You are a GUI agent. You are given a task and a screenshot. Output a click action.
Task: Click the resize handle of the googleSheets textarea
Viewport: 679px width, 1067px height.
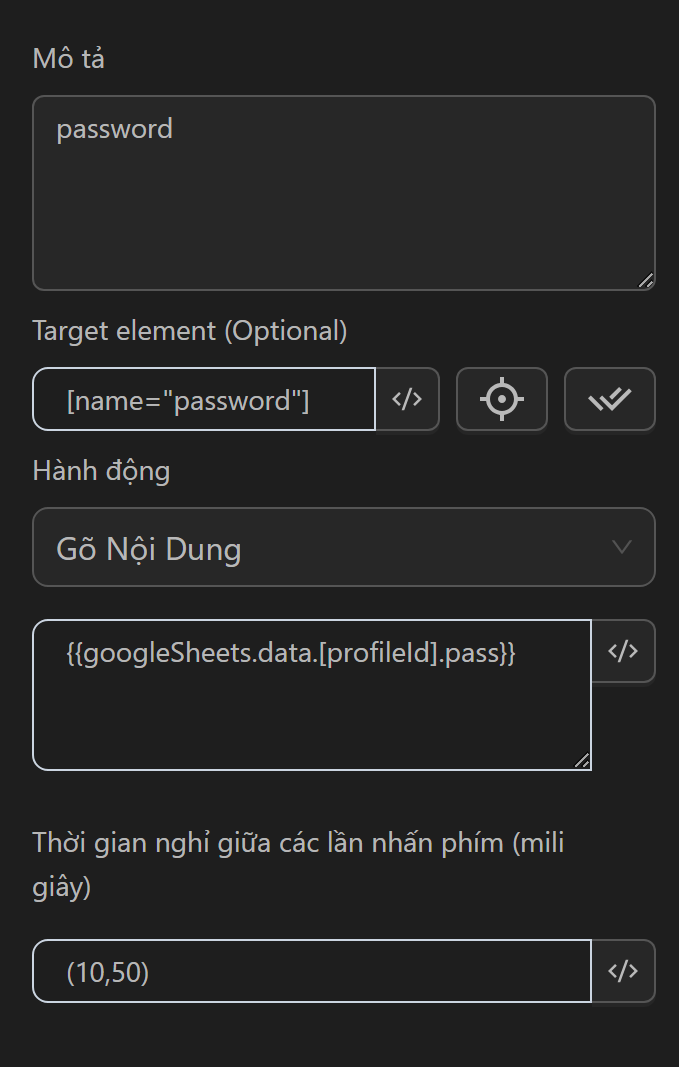(581, 761)
